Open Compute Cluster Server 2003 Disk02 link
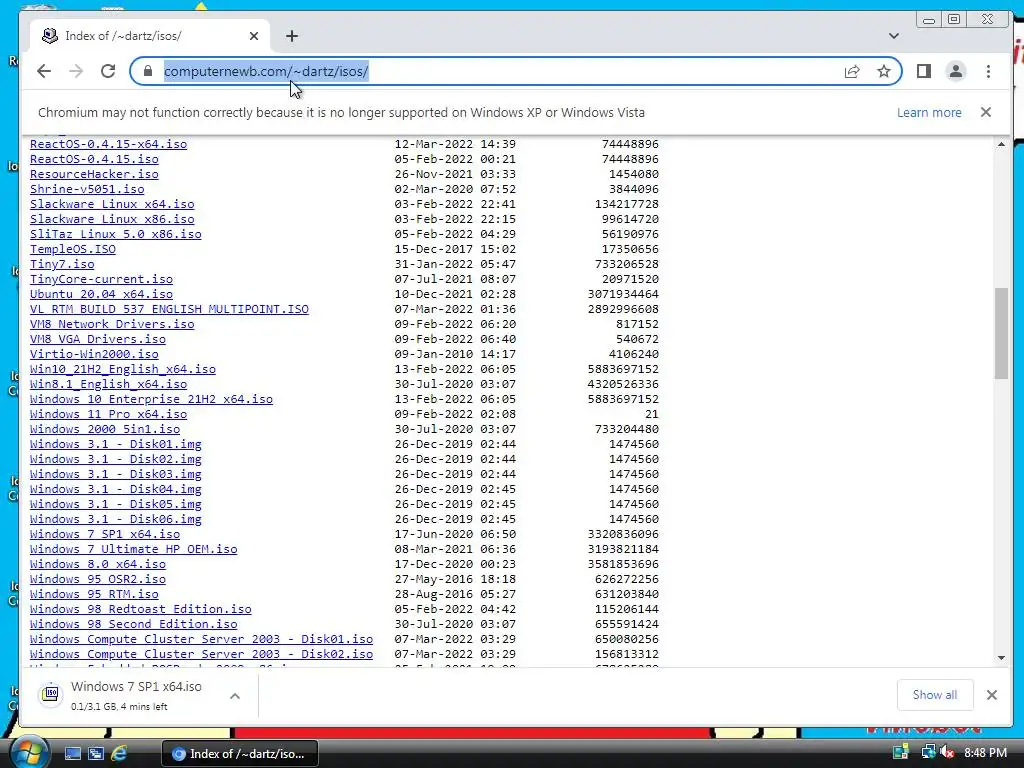The width and height of the screenshot is (1024, 768). (201, 655)
